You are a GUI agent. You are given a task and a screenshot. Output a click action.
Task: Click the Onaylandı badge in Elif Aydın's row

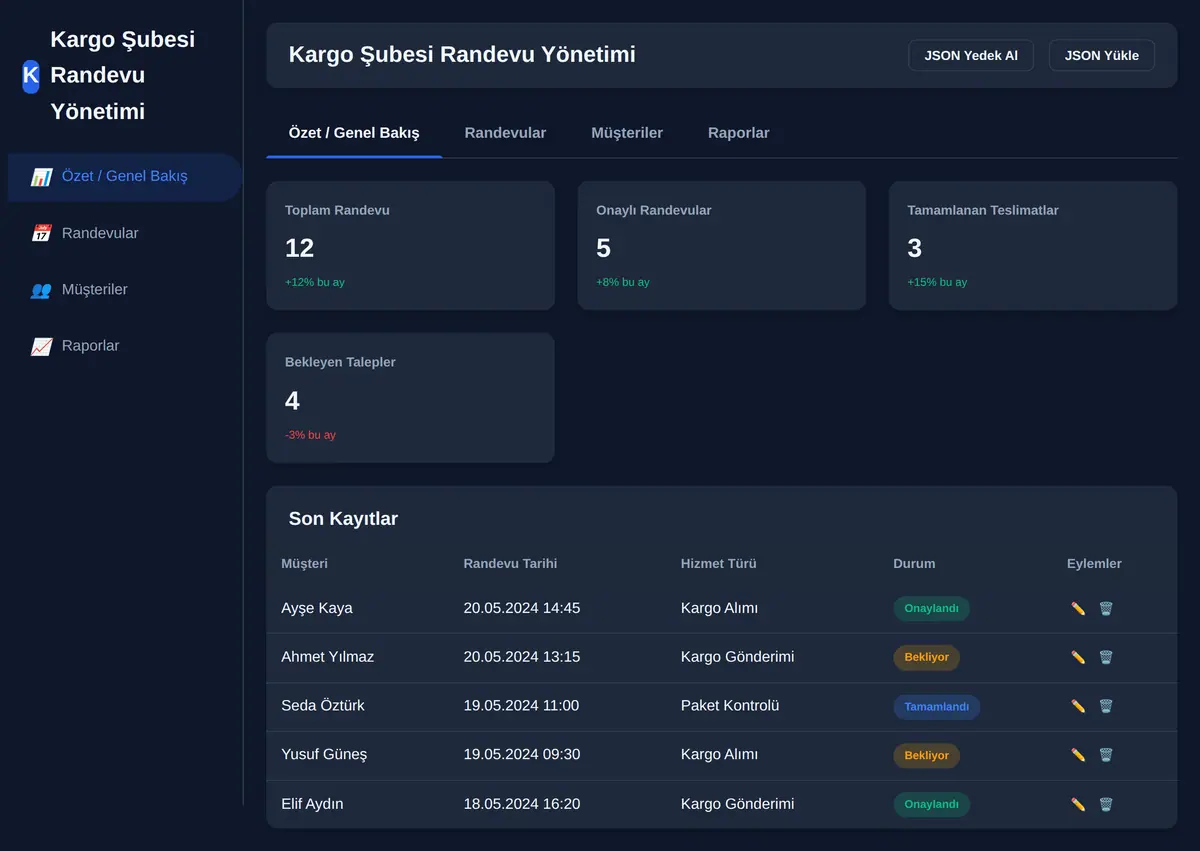coord(931,804)
